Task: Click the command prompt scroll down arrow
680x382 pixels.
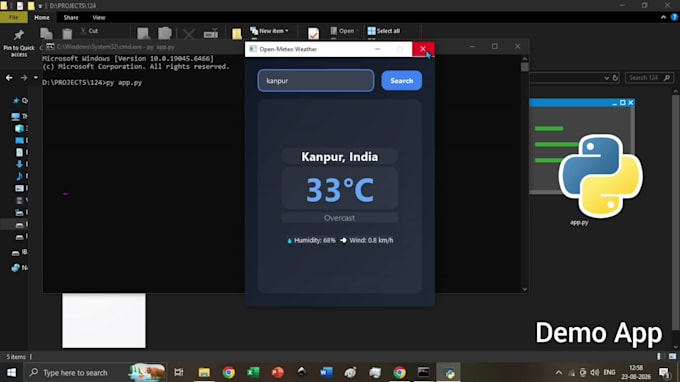Action: [525, 289]
